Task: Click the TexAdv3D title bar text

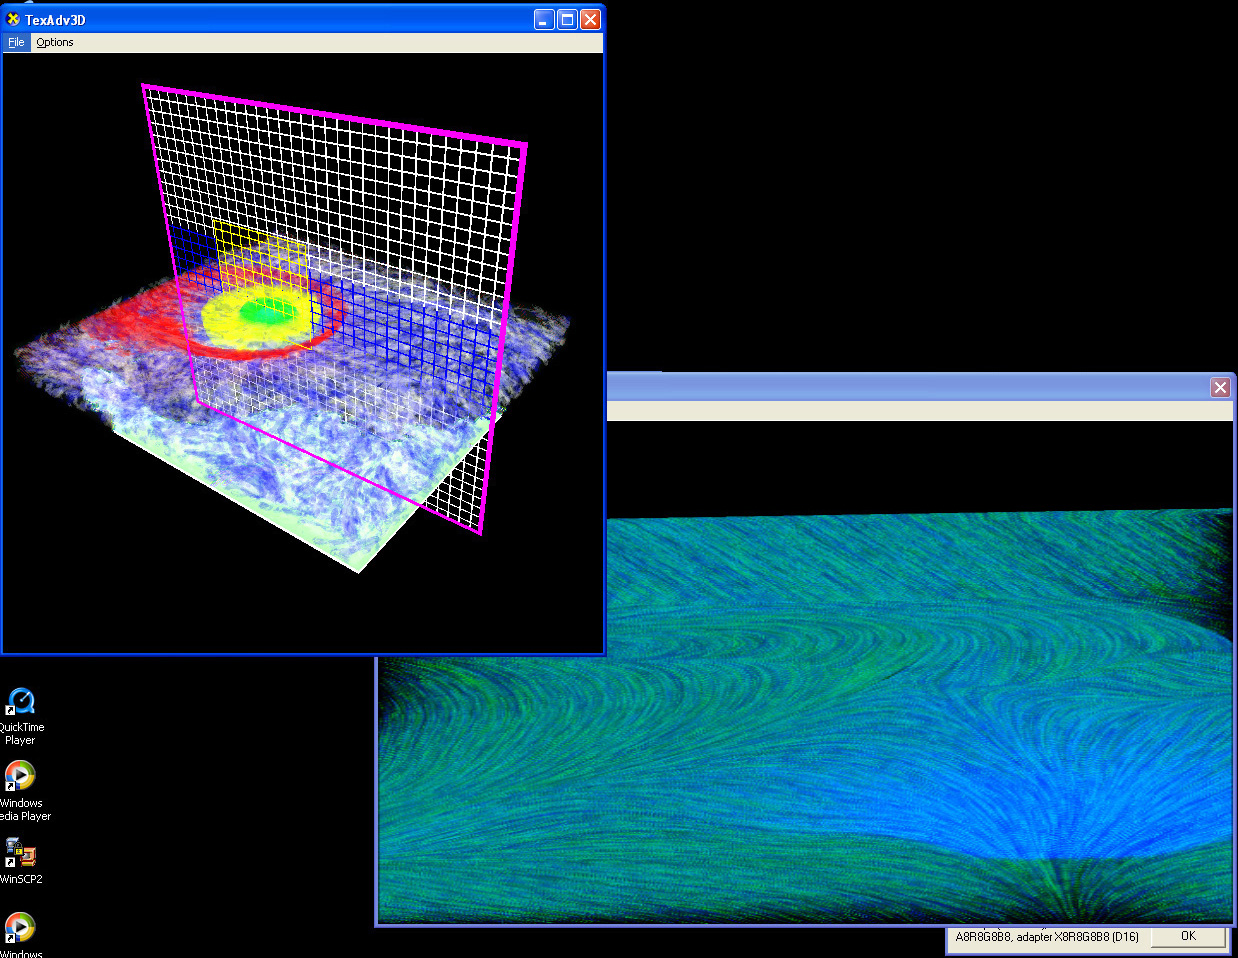Action: pyautogui.click(x=56, y=19)
